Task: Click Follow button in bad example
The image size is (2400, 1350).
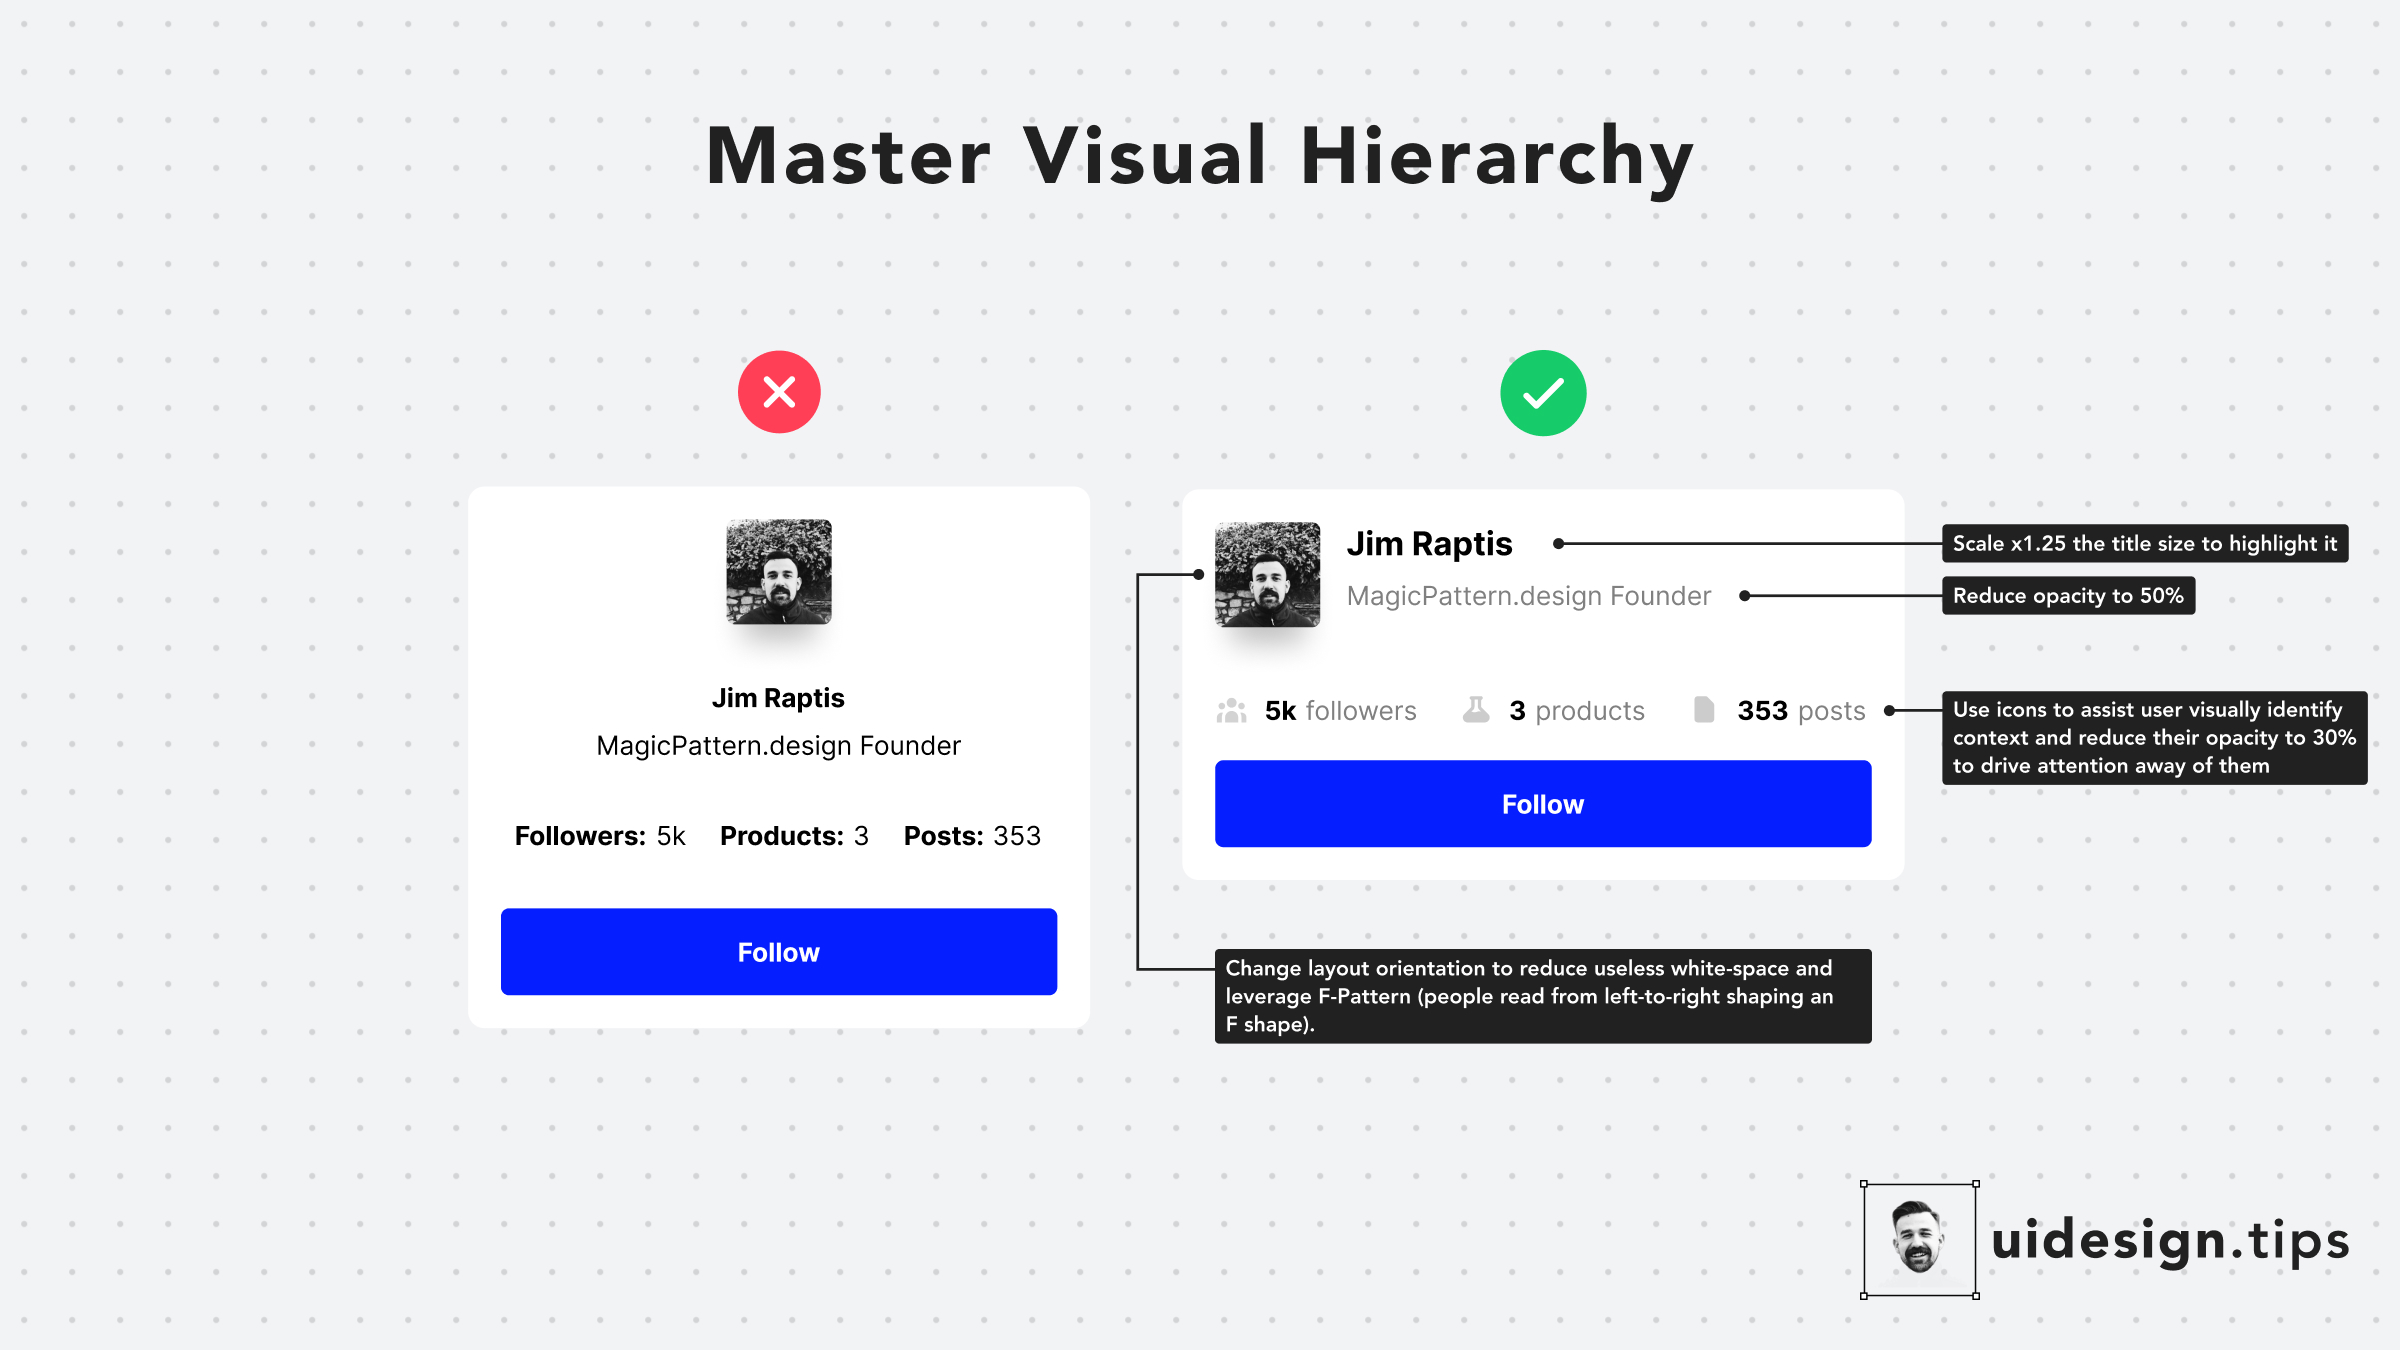Action: tap(776, 949)
